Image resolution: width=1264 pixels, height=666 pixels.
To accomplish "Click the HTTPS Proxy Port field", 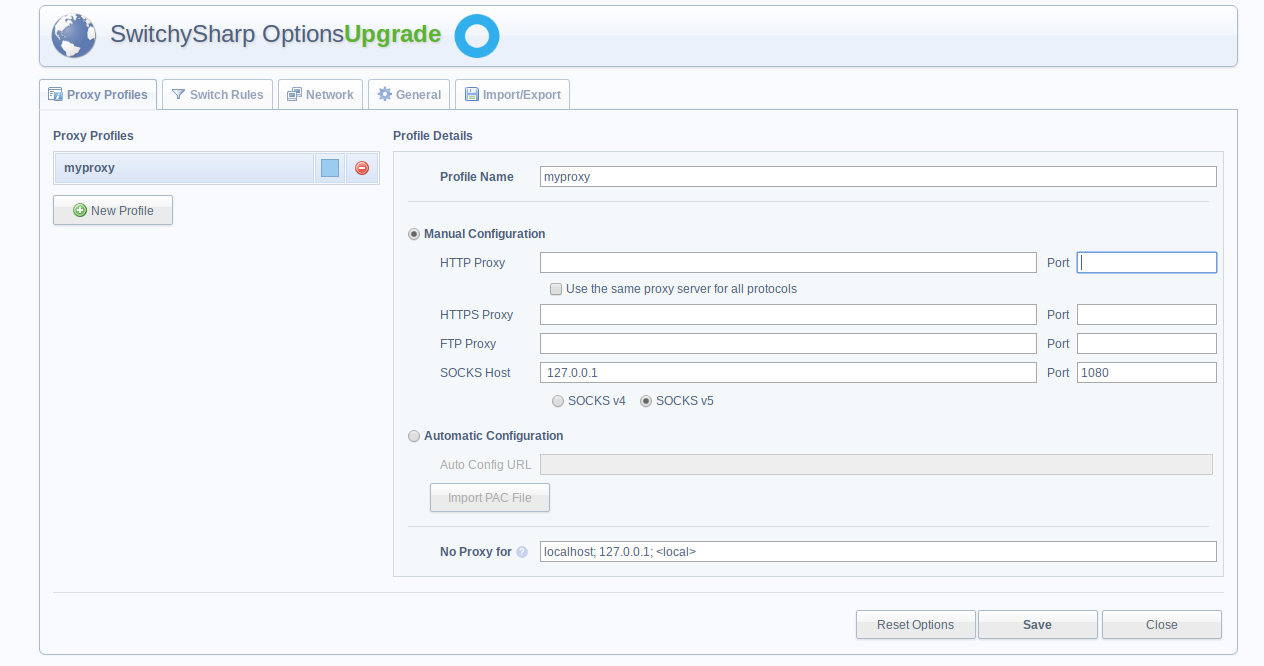I will 1147,315.
